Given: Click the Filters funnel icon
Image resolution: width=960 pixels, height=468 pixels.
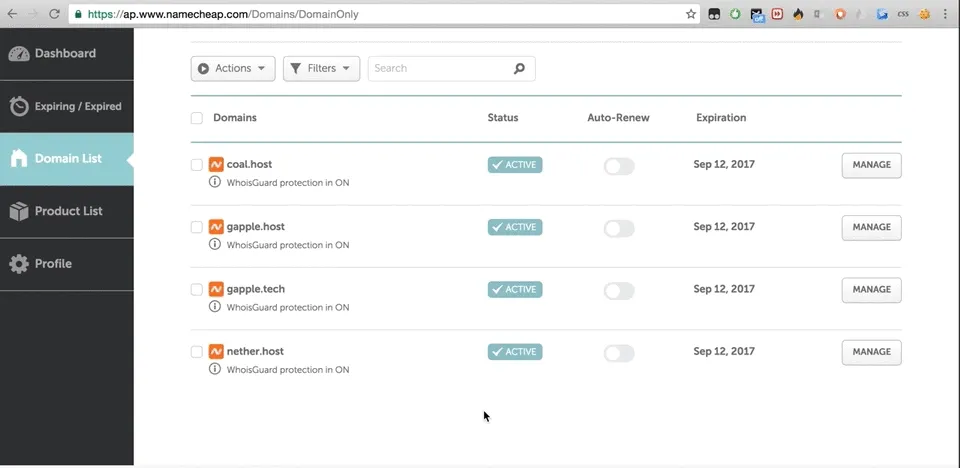Looking at the screenshot, I should (x=295, y=69).
